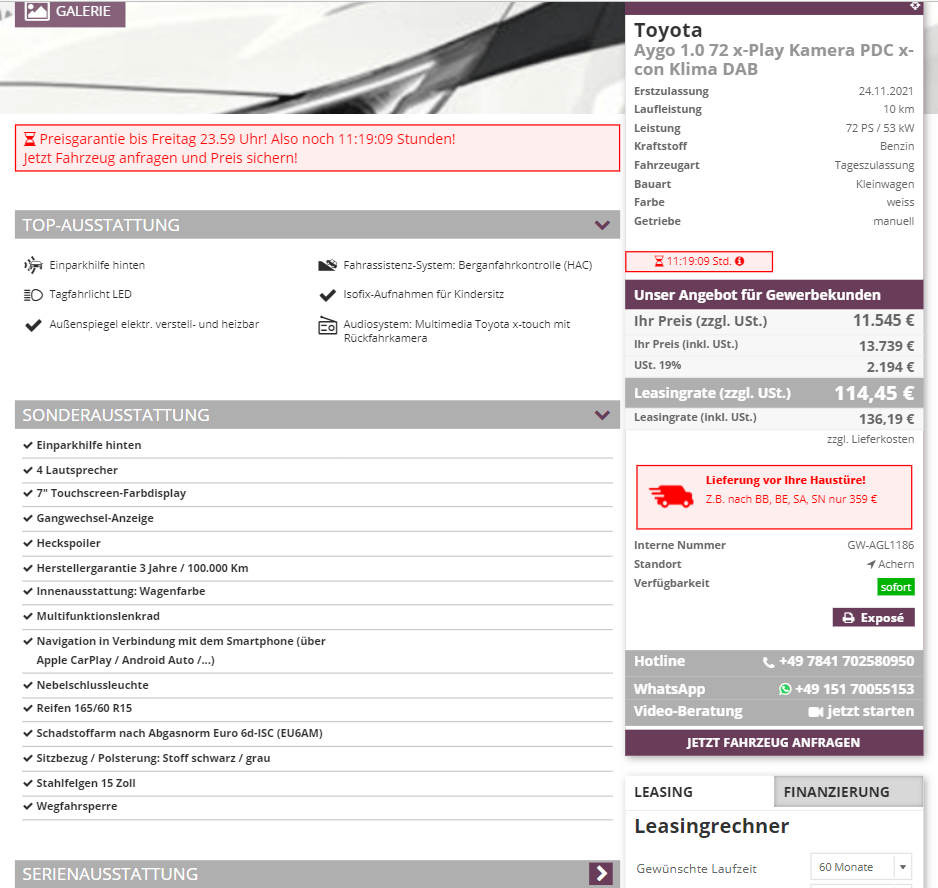Screen dimensions: 938x888
Task: Switch to the Finanzierung tab
Action: 848,792
